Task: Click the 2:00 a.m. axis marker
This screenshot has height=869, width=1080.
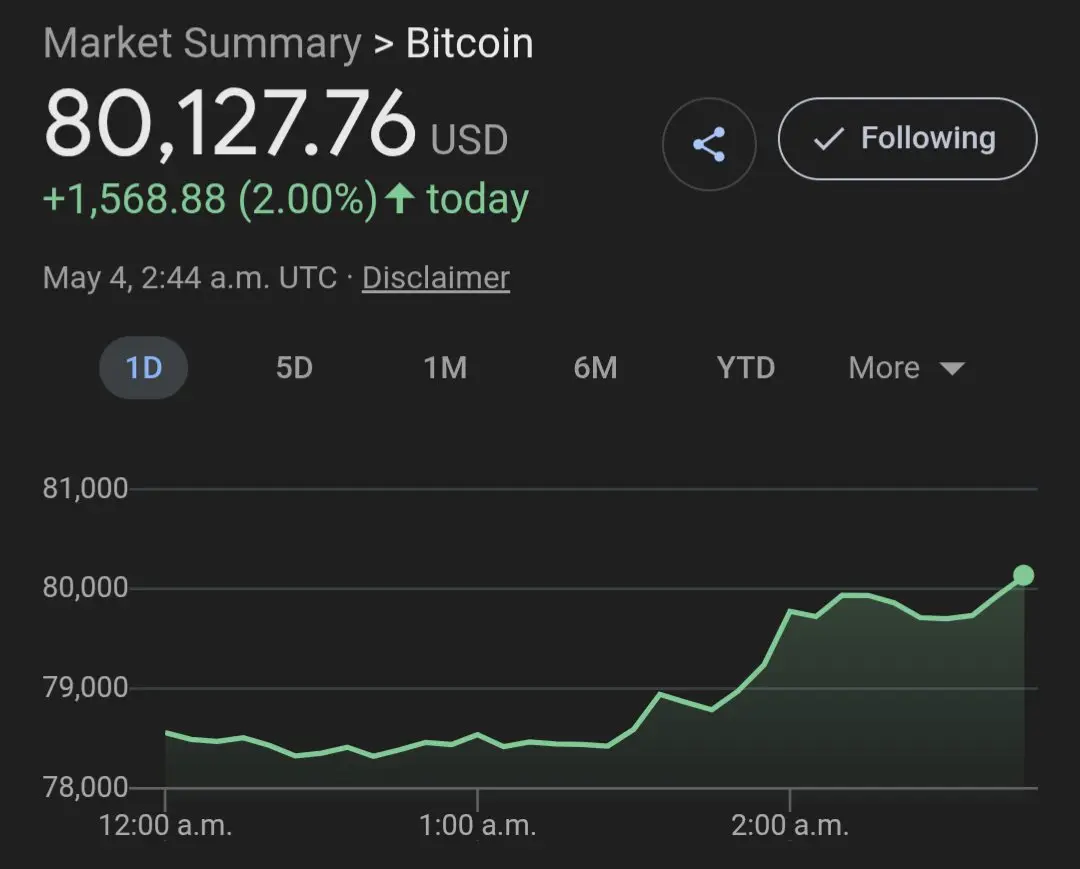Action: pos(790,824)
